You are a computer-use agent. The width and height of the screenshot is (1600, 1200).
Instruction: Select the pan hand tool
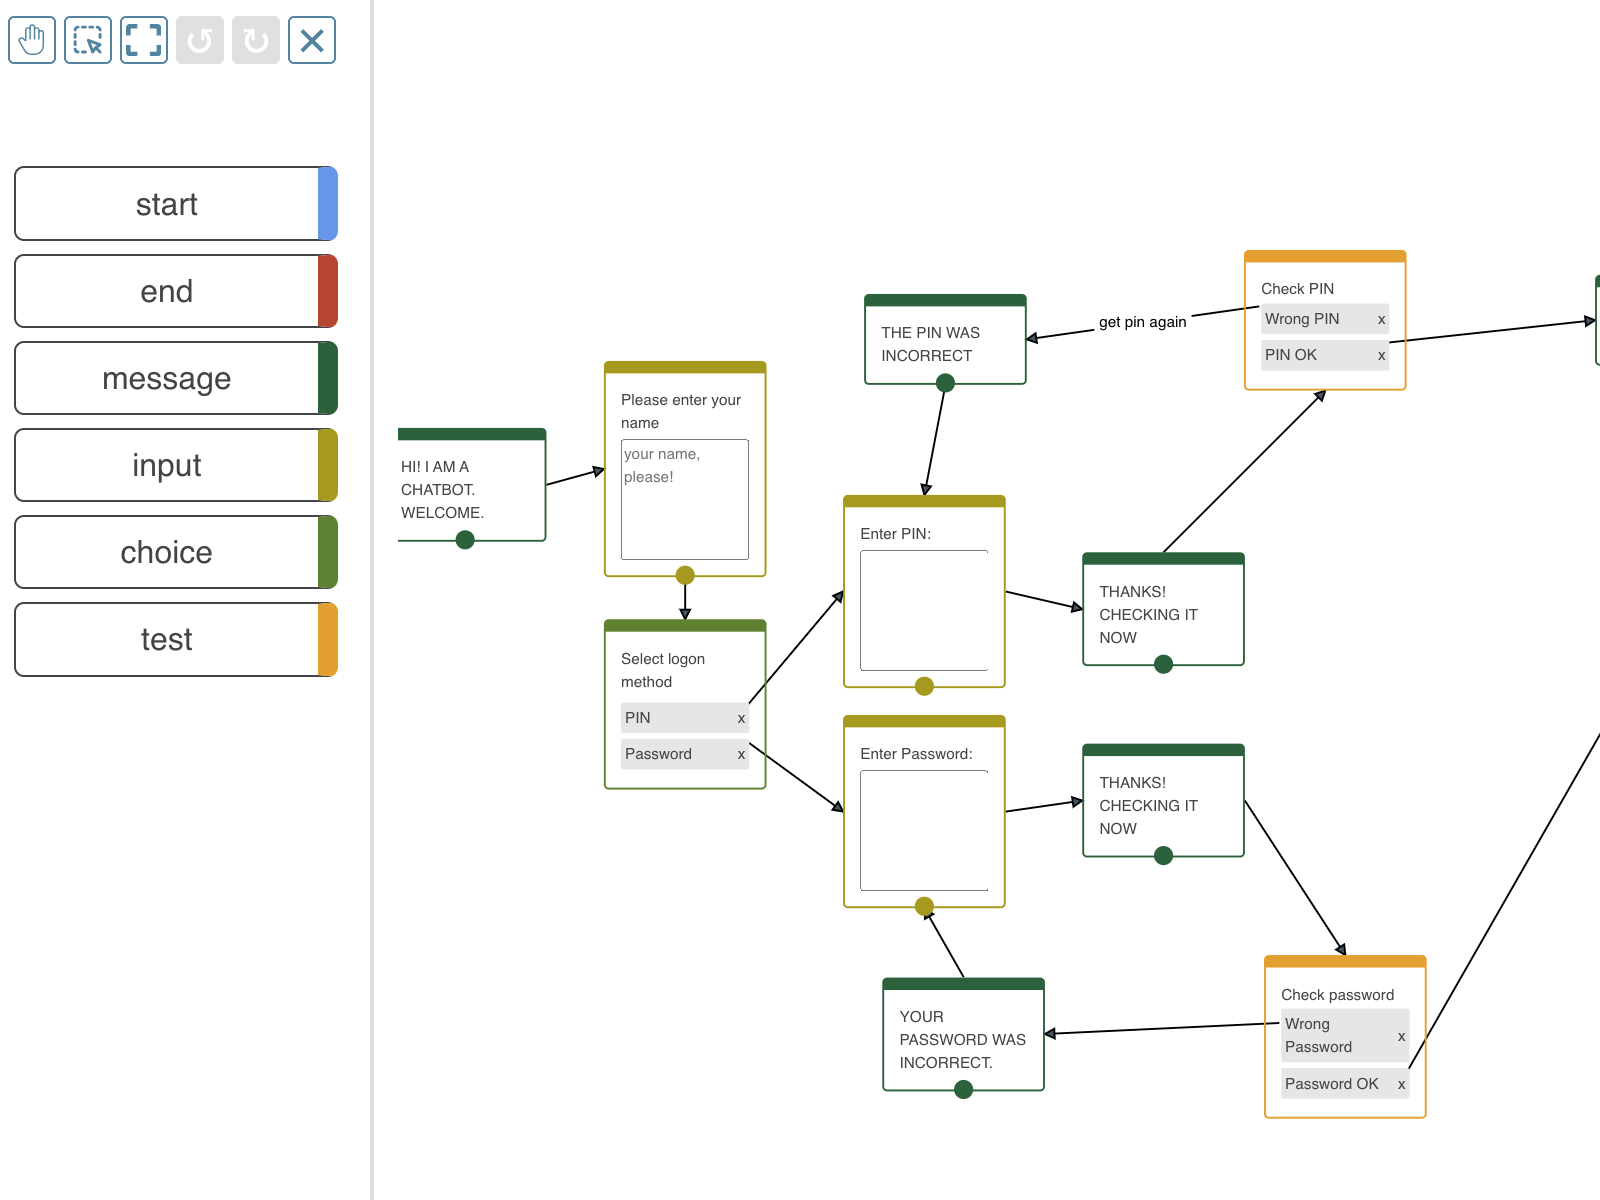click(31, 40)
